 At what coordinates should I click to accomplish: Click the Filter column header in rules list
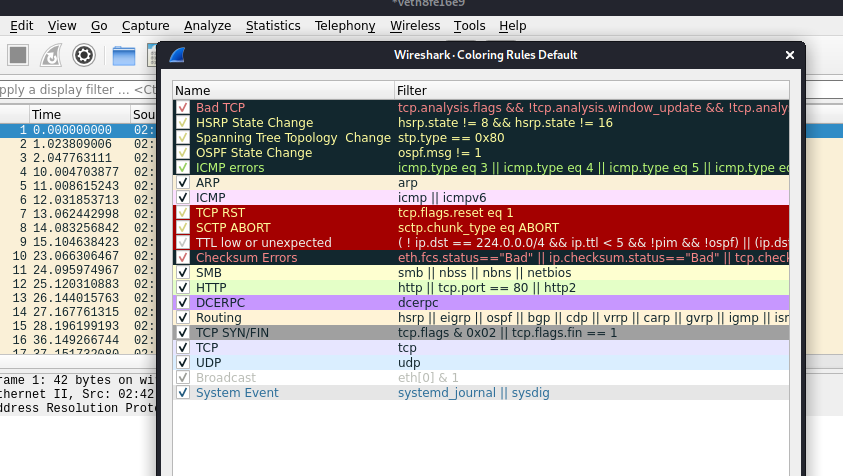pos(591,90)
